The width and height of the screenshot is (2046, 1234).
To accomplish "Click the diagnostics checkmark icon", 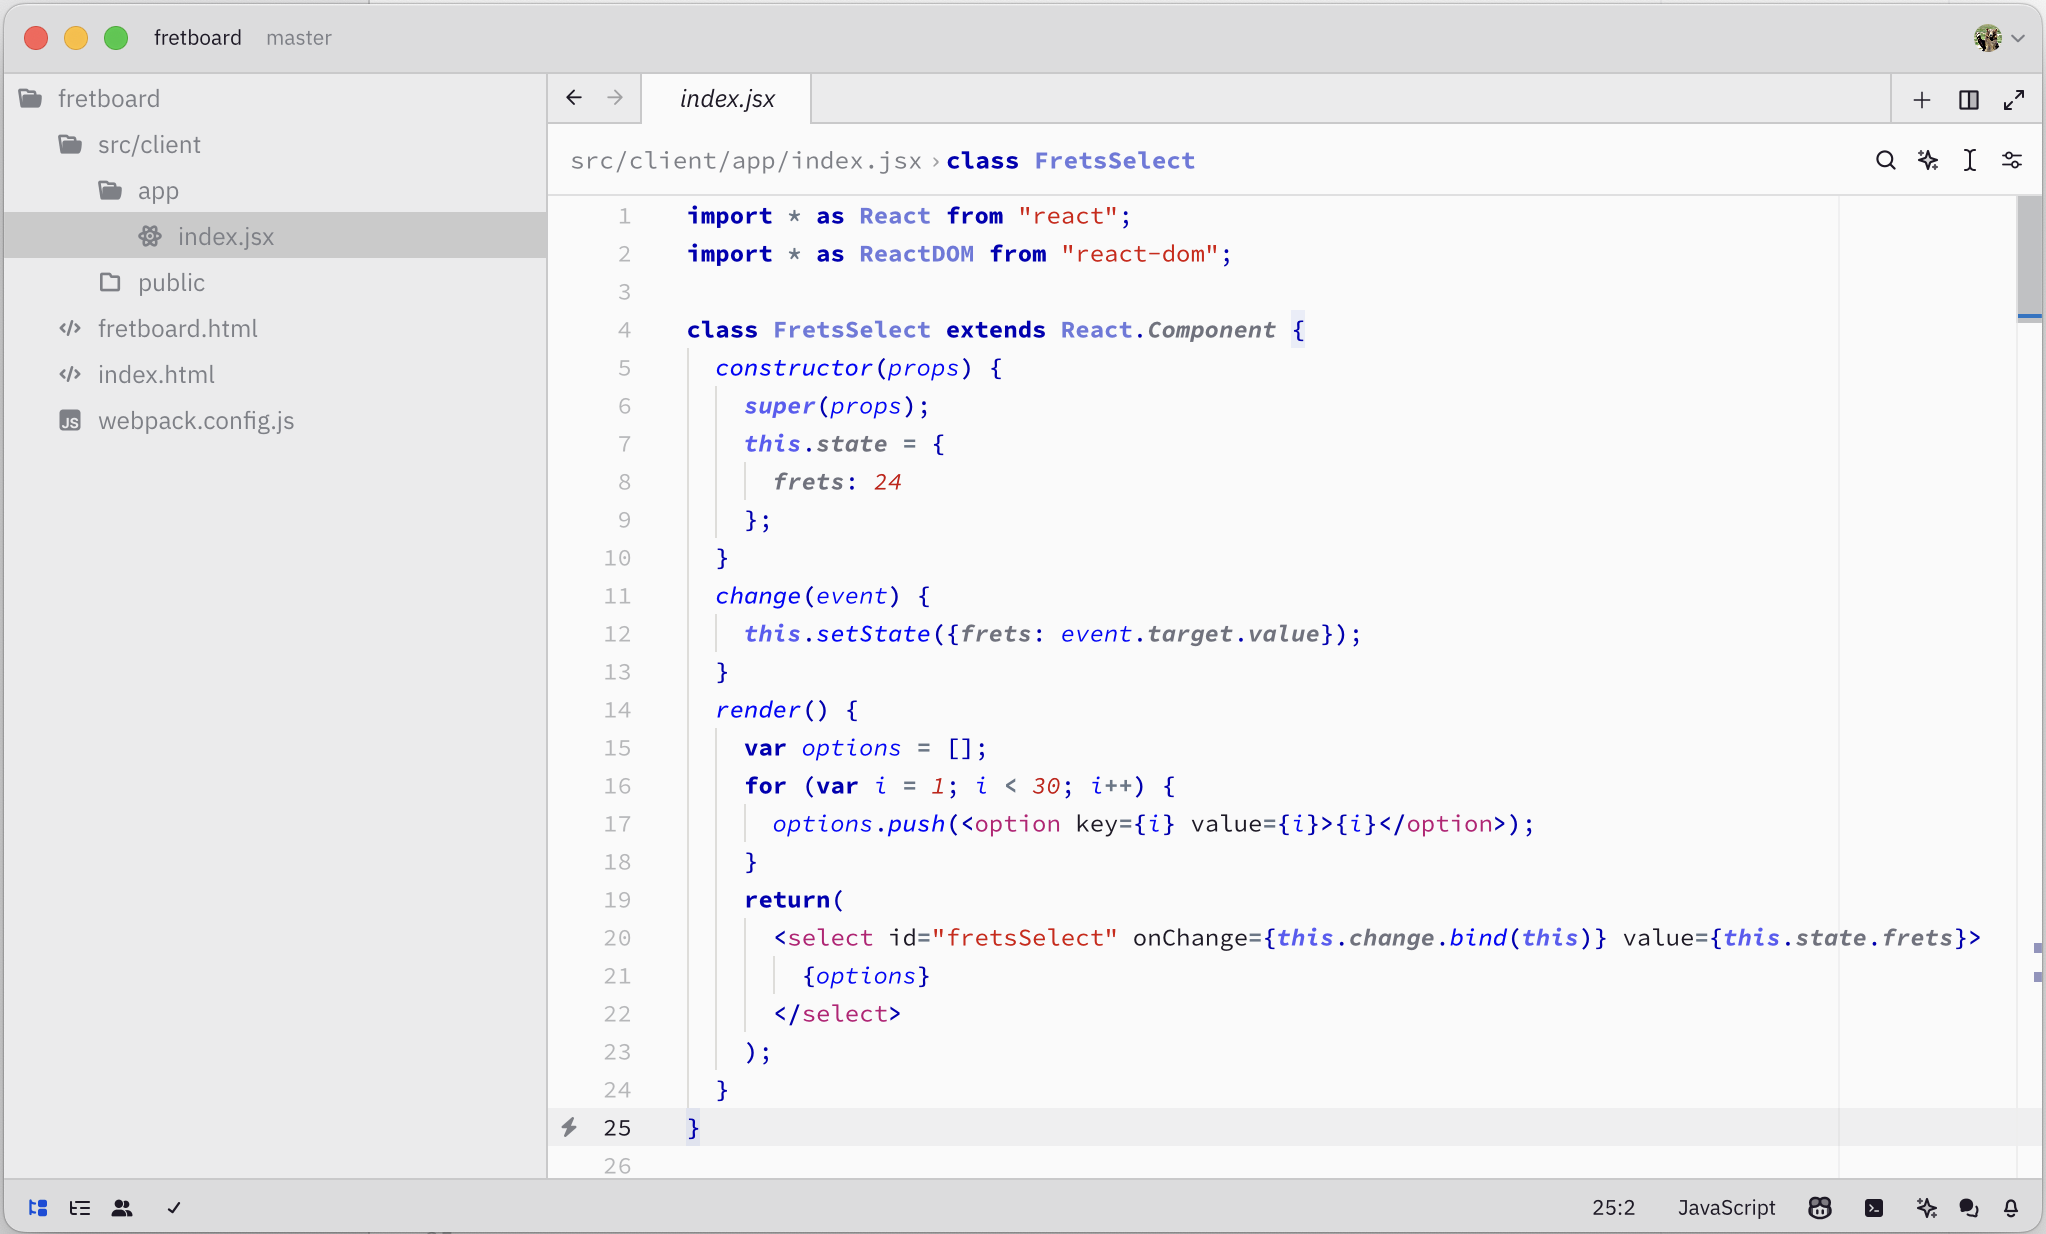I will 174,1208.
